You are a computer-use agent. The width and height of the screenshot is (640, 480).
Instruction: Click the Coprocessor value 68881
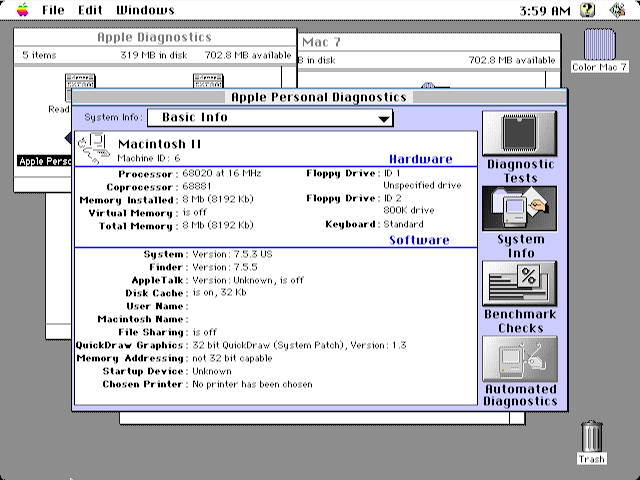pyautogui.click(x=197, y=186)
